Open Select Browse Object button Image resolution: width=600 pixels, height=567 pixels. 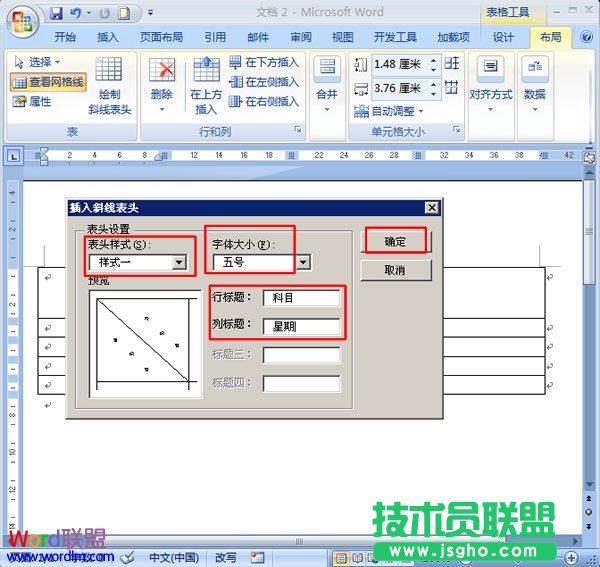(x=589, y=512)
